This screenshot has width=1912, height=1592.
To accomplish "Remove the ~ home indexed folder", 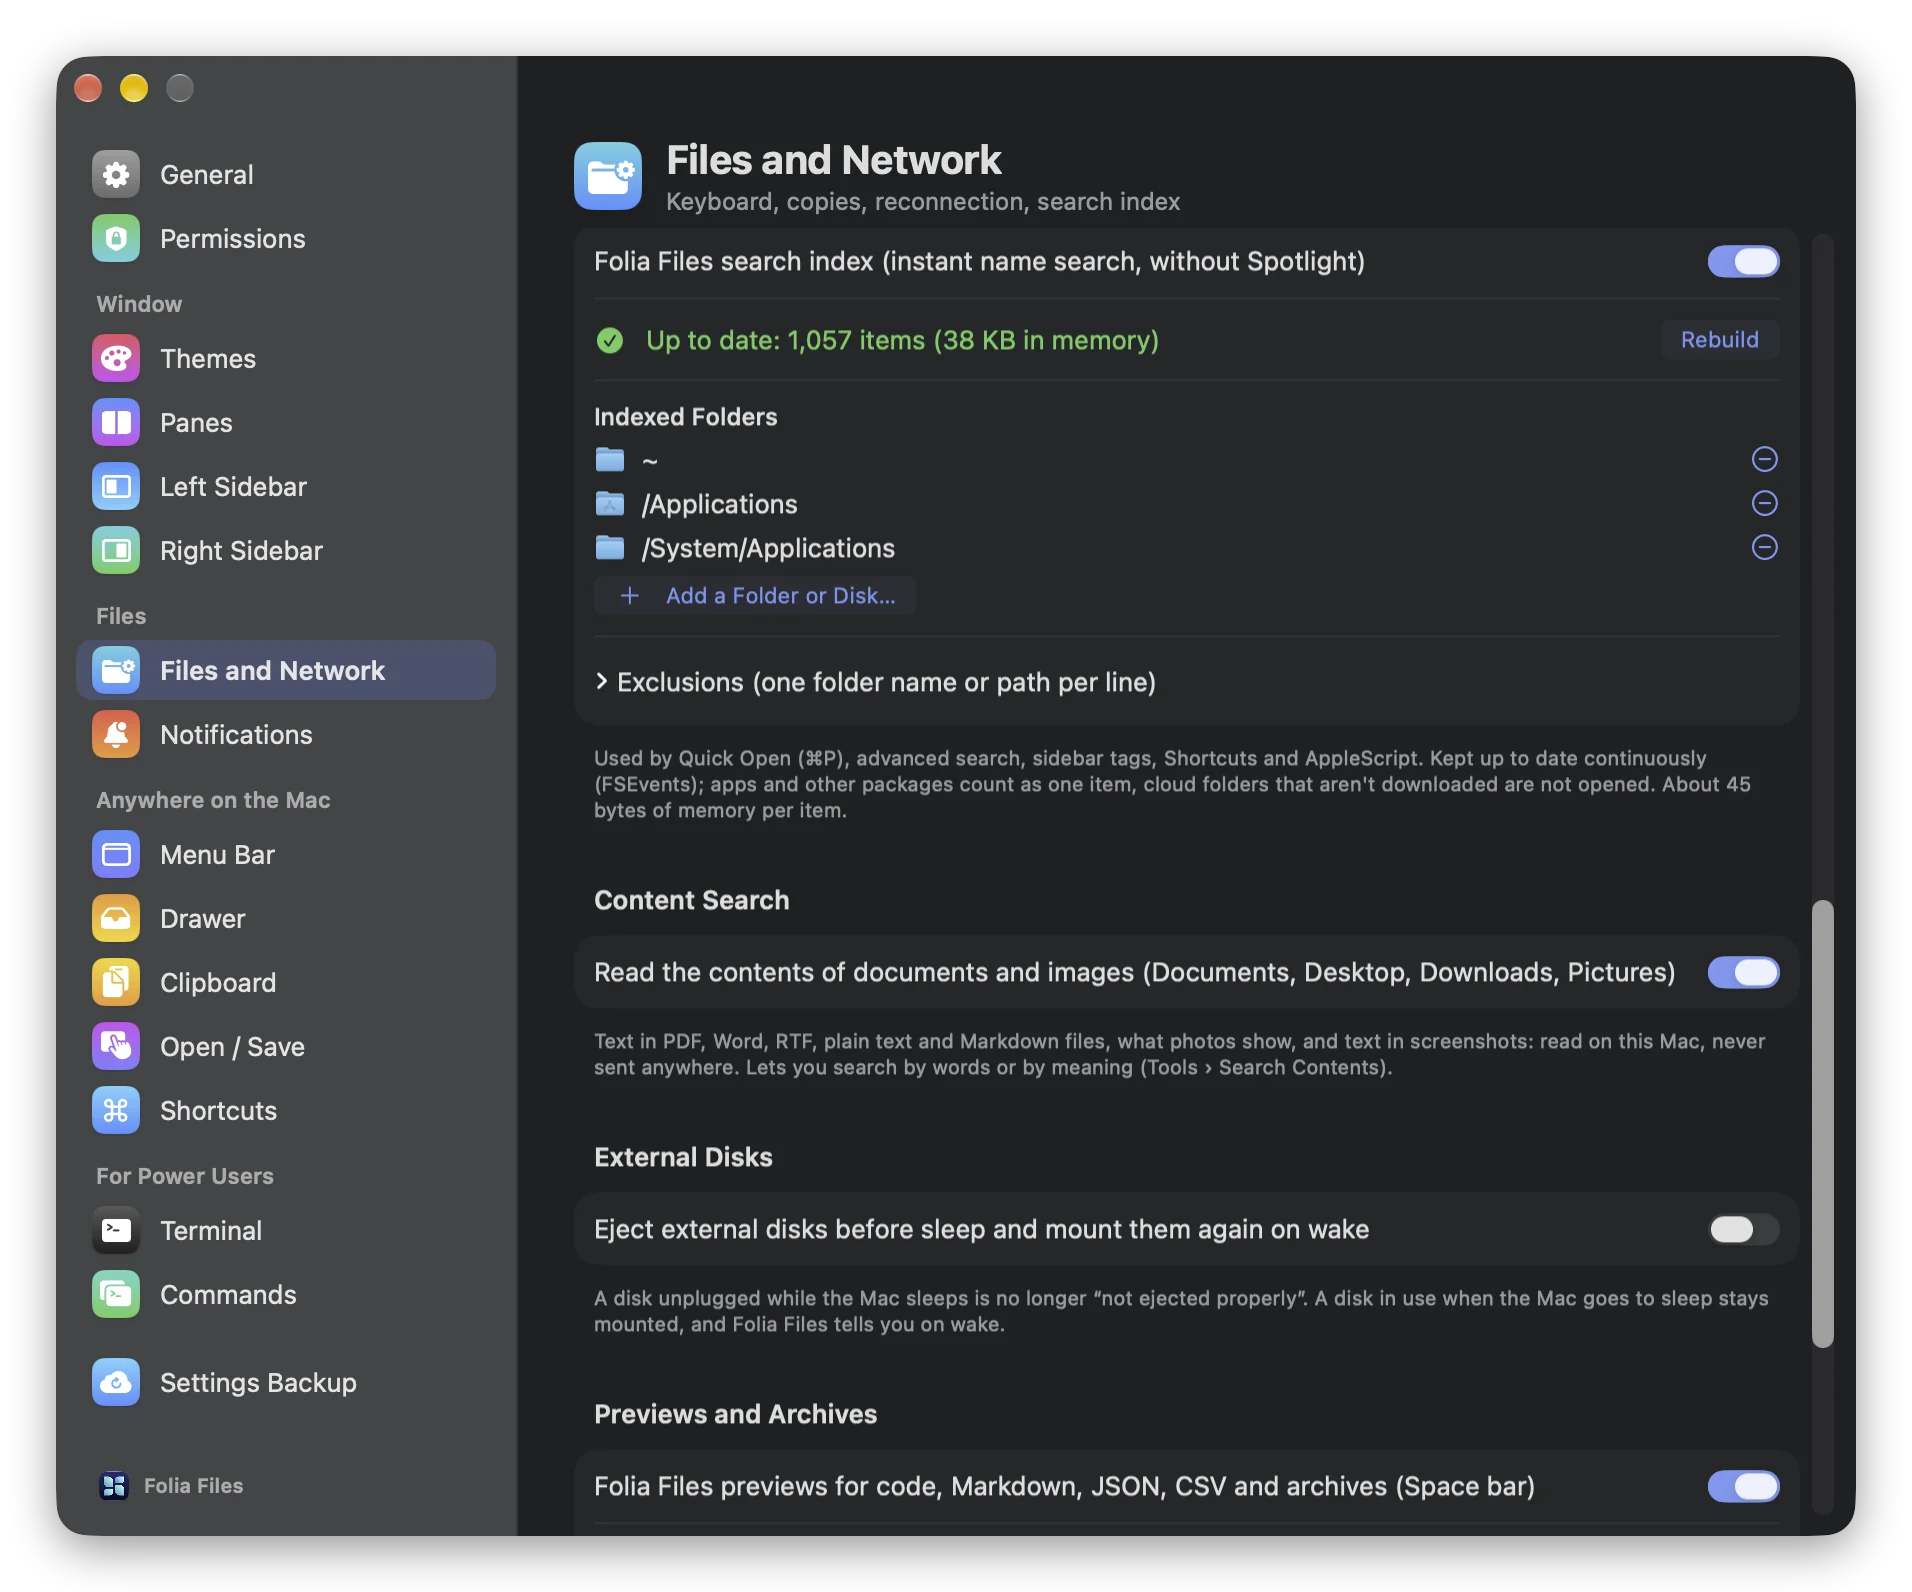I will [1765, 459].
